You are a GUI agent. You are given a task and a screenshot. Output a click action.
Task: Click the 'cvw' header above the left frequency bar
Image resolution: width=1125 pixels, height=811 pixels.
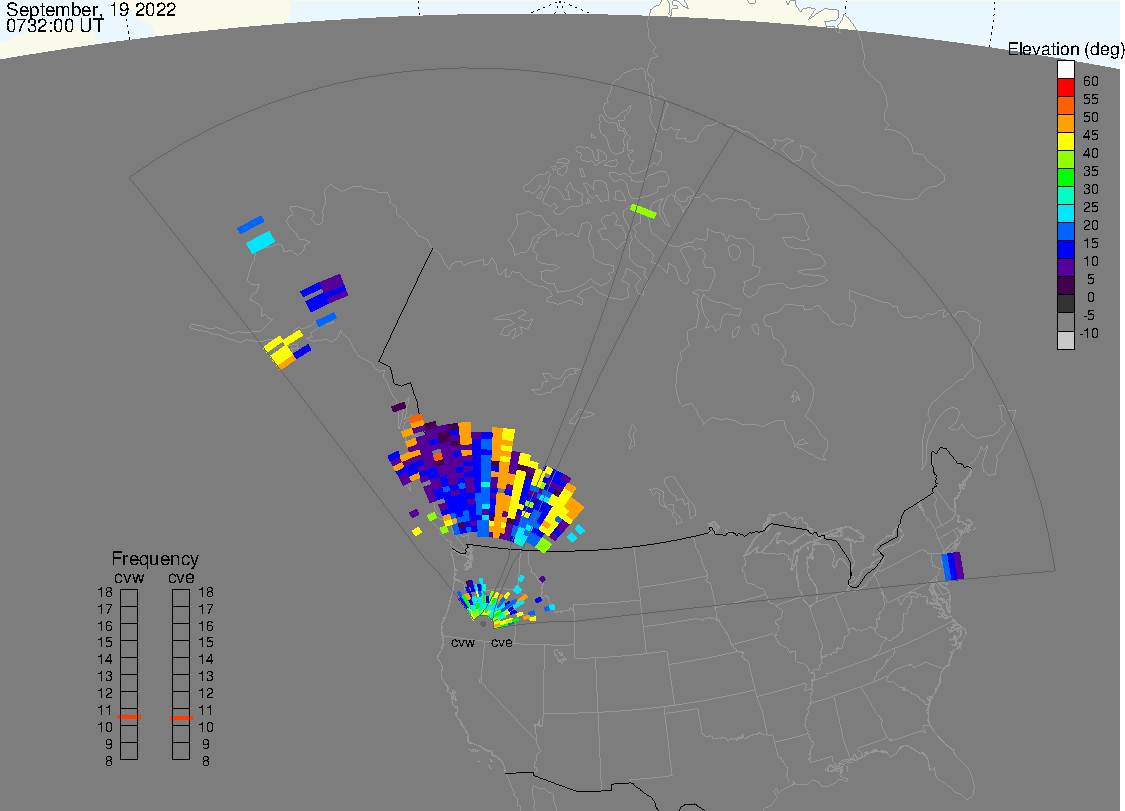point(129,578)
